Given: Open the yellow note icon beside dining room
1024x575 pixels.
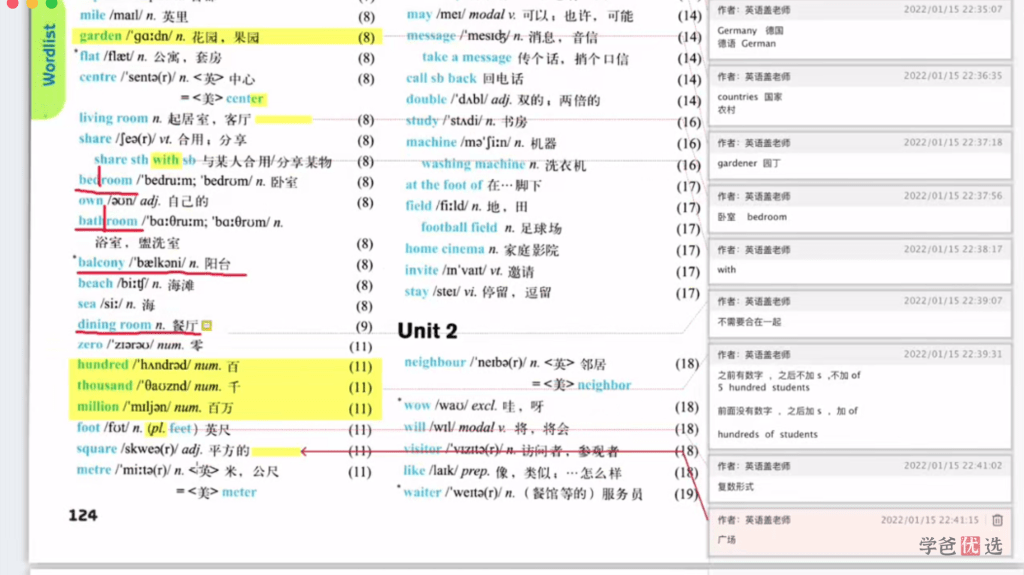Looking at the screenshot, I should click(206, 325).
